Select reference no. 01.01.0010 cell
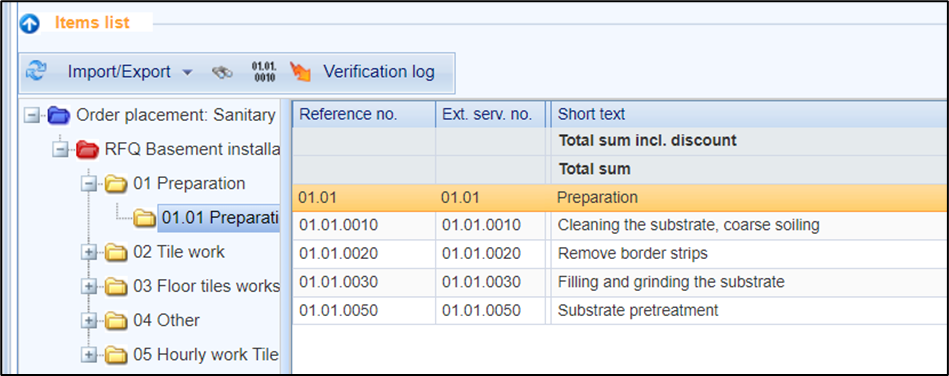 click(364, 226)
